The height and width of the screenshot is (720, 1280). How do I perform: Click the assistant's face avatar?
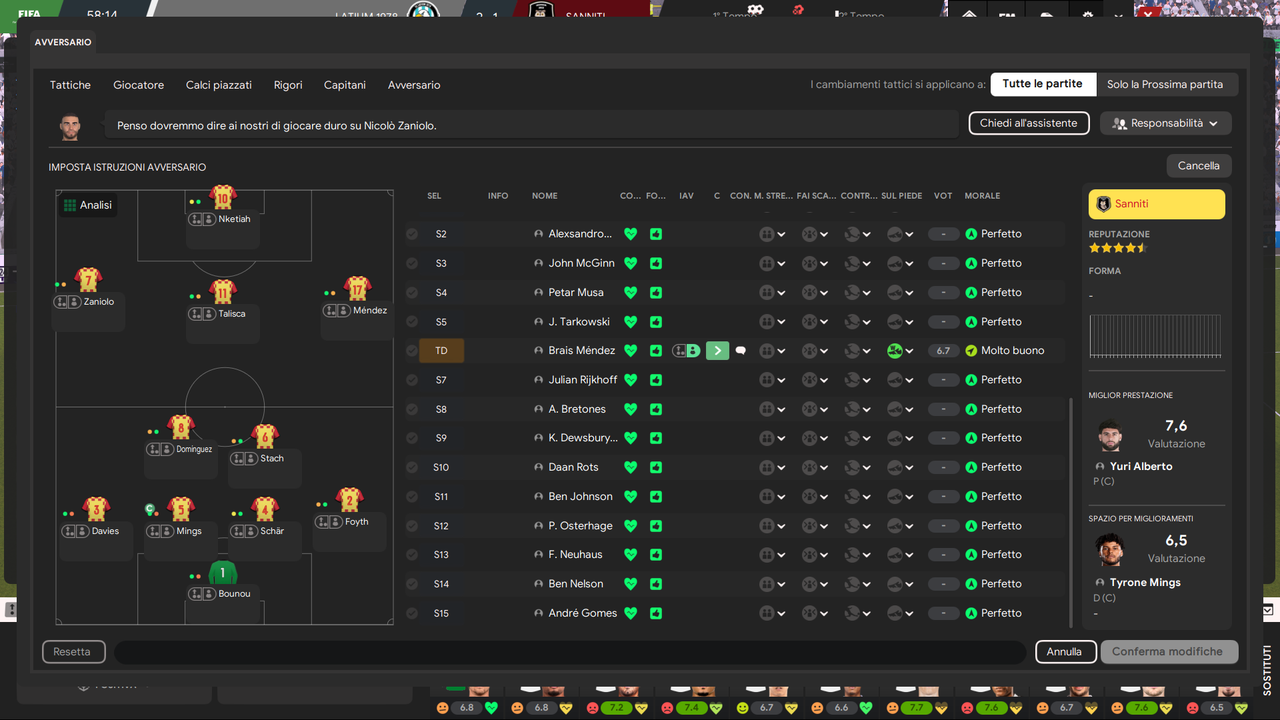coord(69,127)
